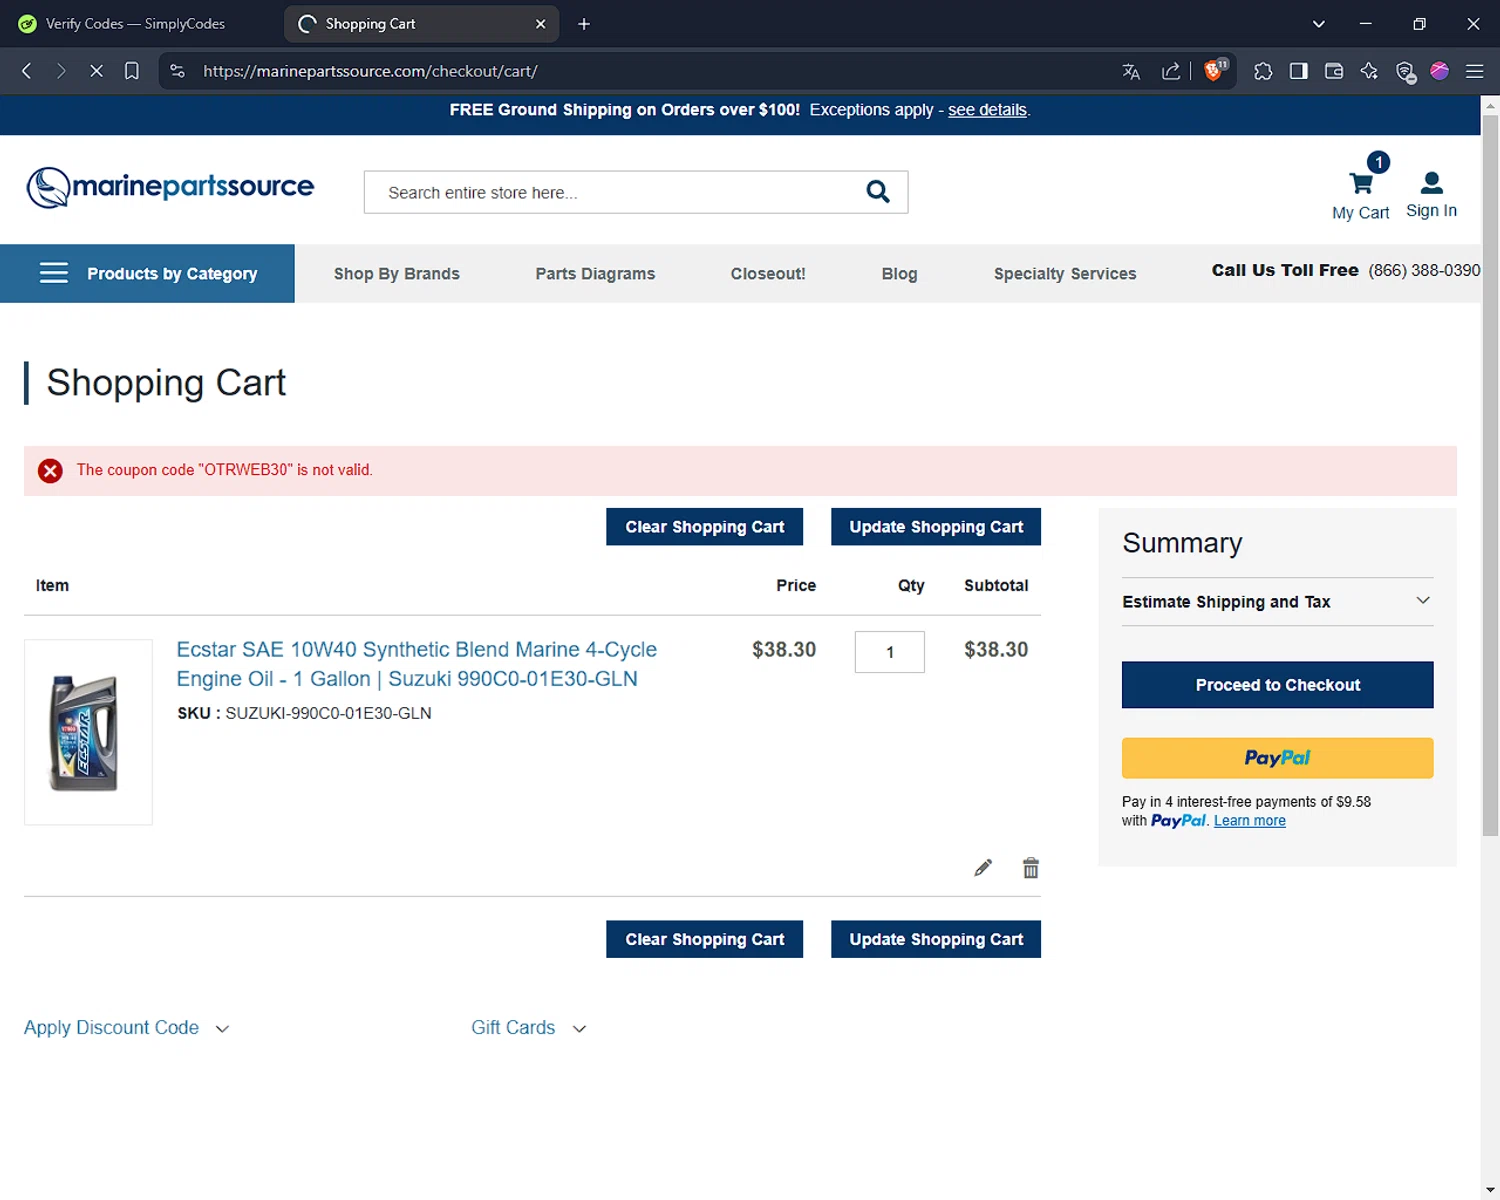Expand Estimate Shipping and Tax

[1277, 602]
